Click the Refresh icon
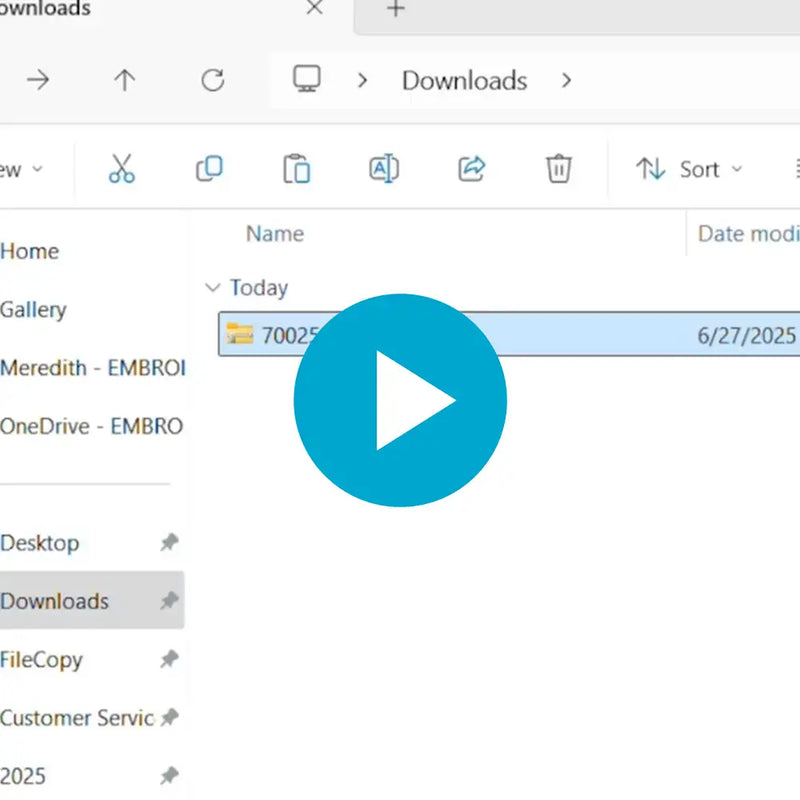 coord(212,81)
